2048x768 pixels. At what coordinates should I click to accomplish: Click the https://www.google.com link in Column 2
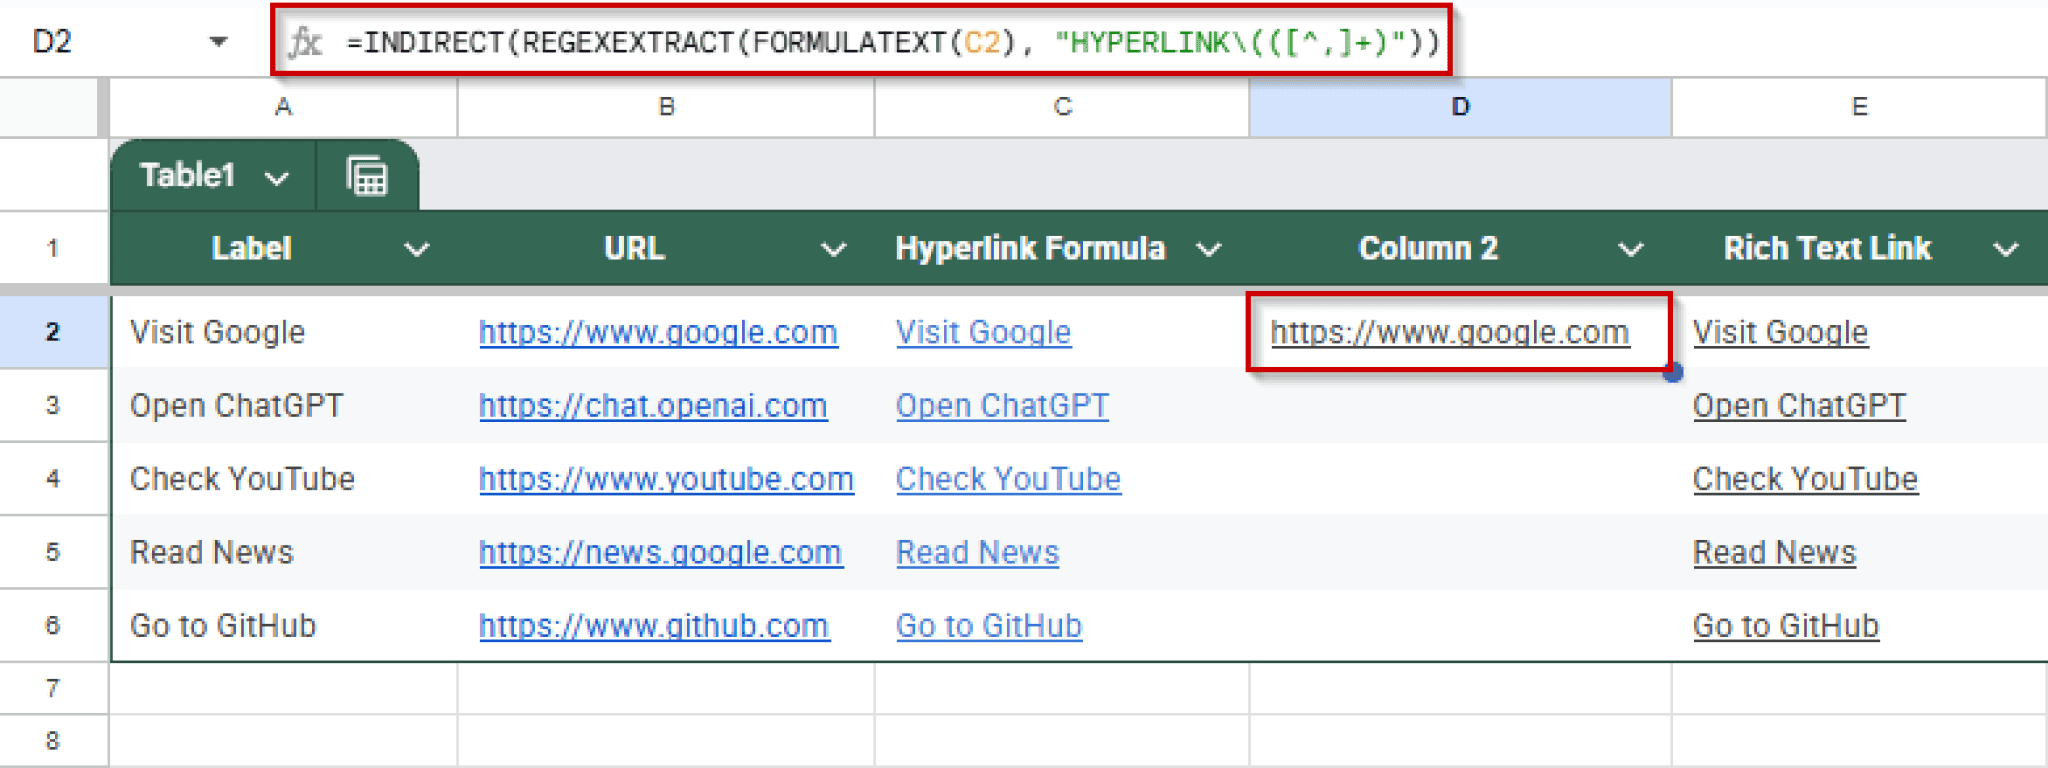1449,332
